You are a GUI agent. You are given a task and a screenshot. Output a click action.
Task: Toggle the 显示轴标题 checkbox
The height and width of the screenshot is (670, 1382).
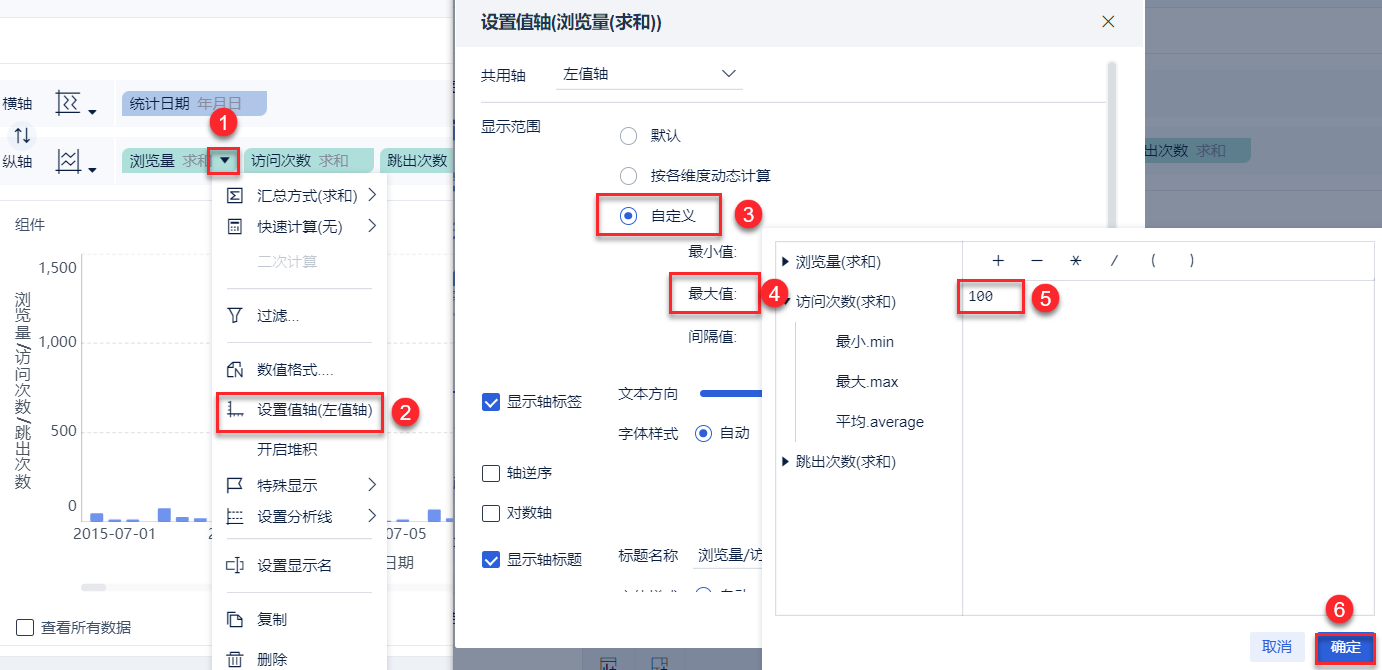[x=491, y=559]
